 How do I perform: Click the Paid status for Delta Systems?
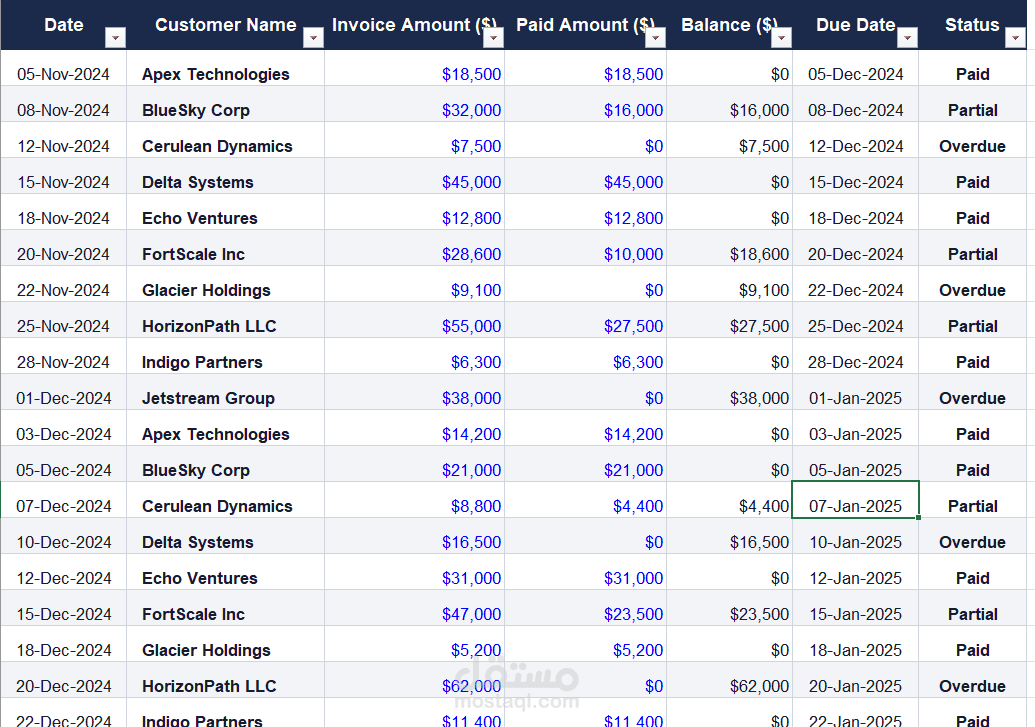[972, 182]
